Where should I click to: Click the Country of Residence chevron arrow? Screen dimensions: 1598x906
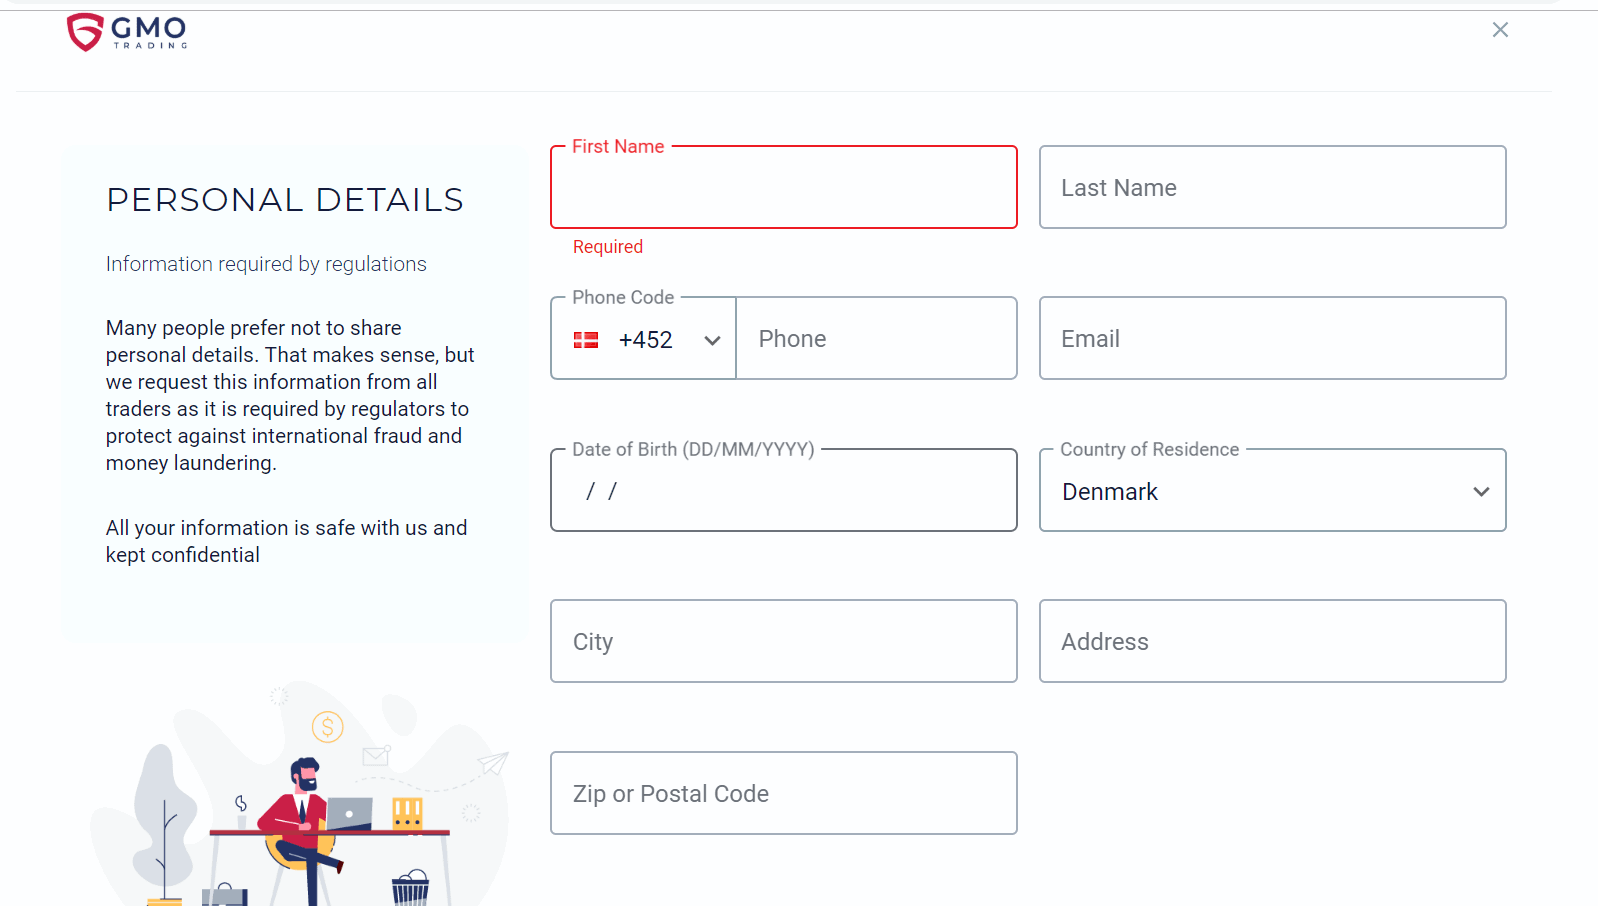pos(1481,492)
